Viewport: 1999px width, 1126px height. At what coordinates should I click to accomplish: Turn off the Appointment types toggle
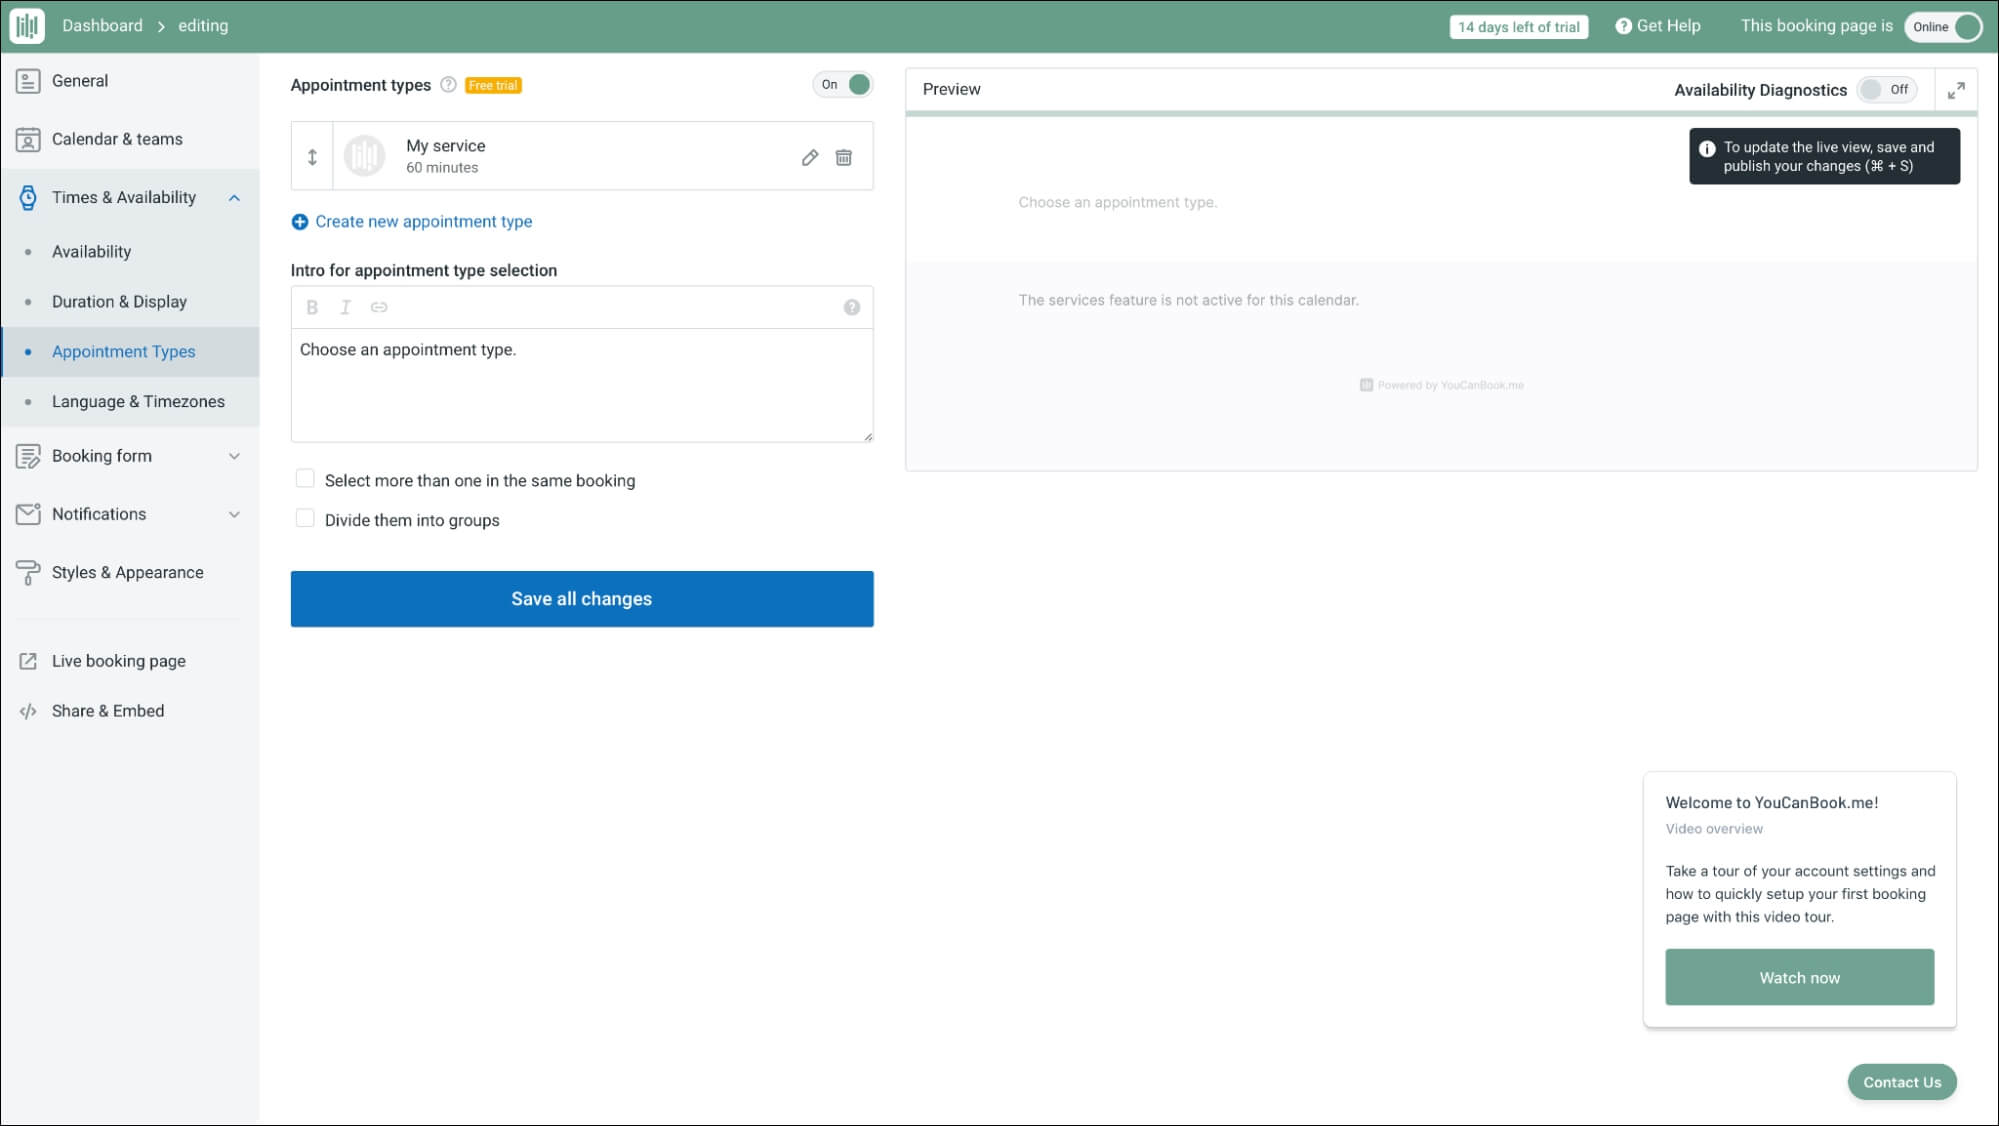pos(844,85)
